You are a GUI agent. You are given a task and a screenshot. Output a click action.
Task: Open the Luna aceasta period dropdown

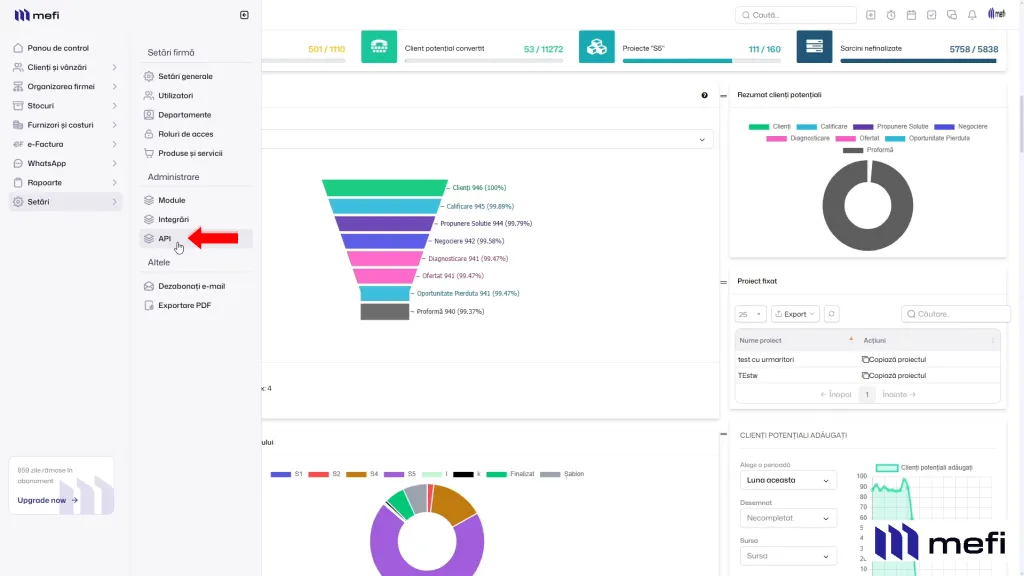(788, 480)
